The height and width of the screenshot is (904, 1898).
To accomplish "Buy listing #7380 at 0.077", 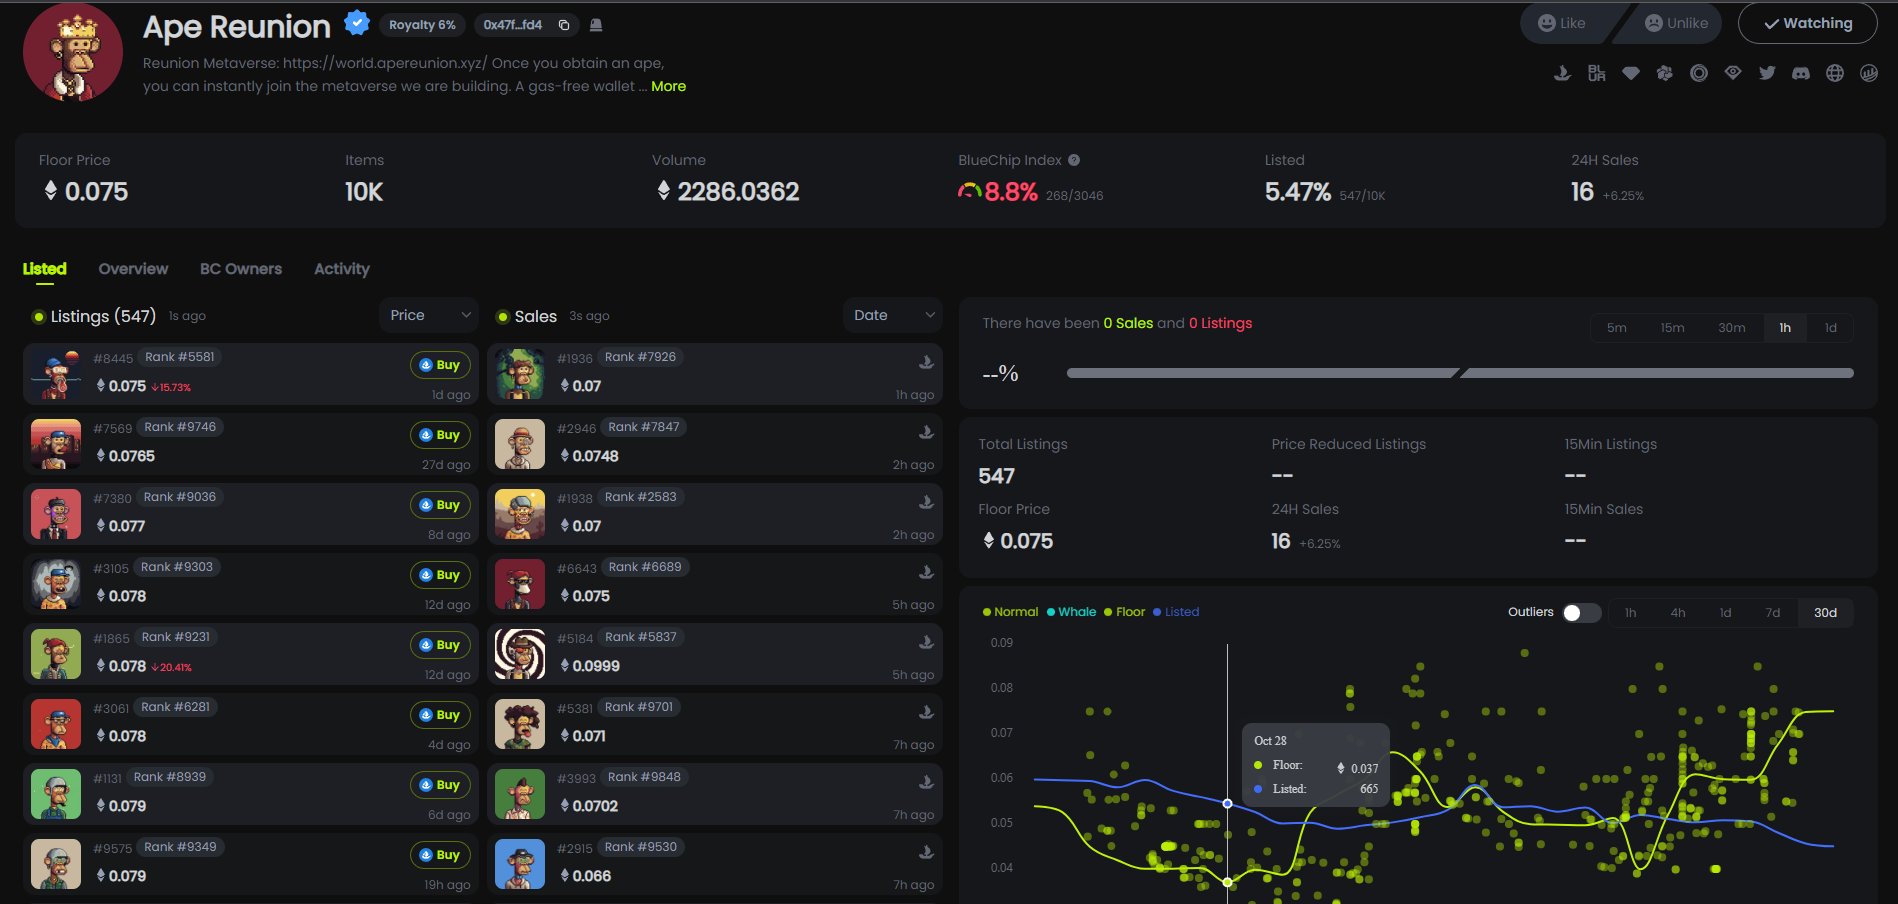I will pos(440,505).
